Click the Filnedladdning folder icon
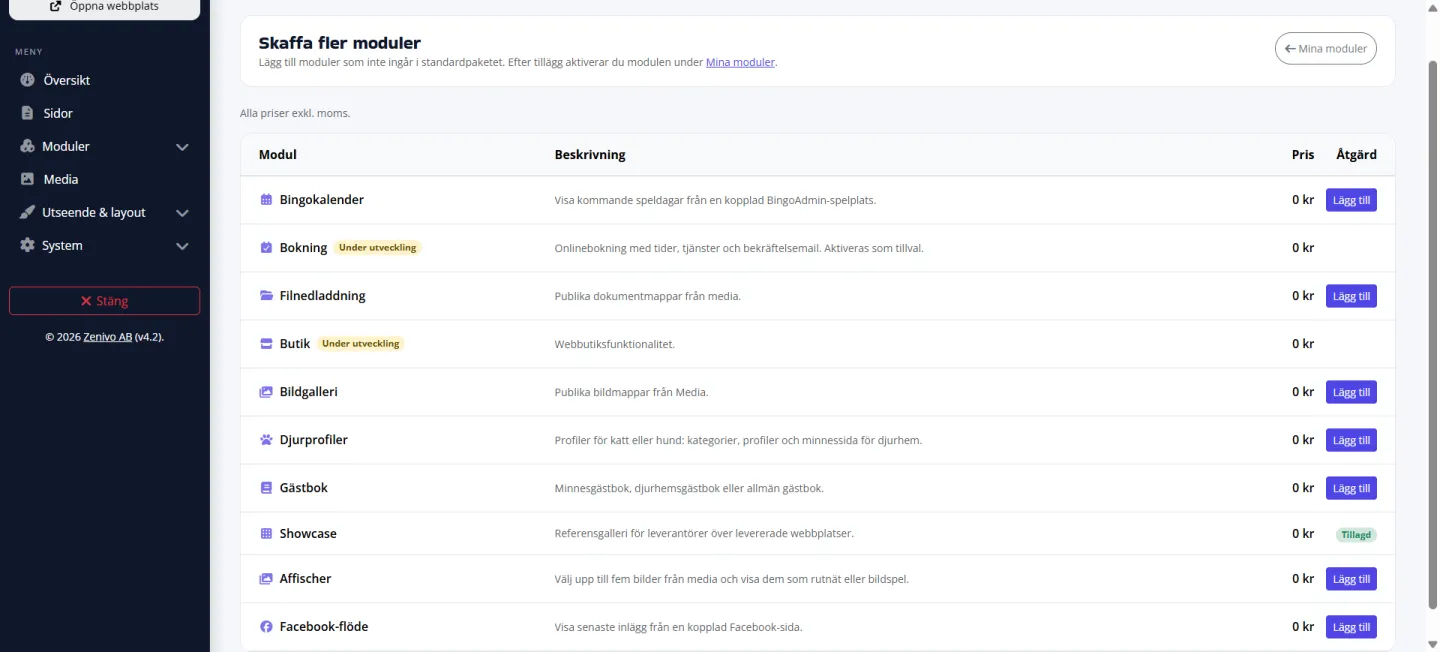Image resolution: width=1440 pixels, height=652 pixels. (266, 296)
